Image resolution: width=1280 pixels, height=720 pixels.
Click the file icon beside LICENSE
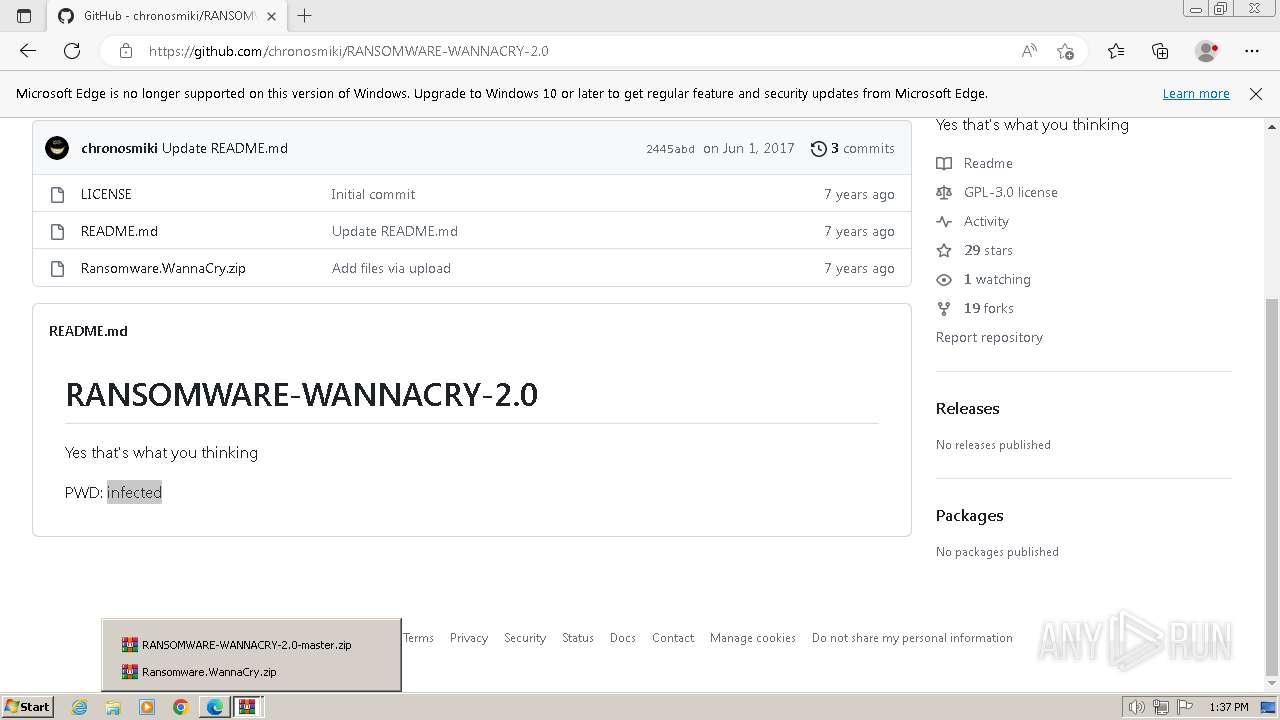click(x=57, y=194)
